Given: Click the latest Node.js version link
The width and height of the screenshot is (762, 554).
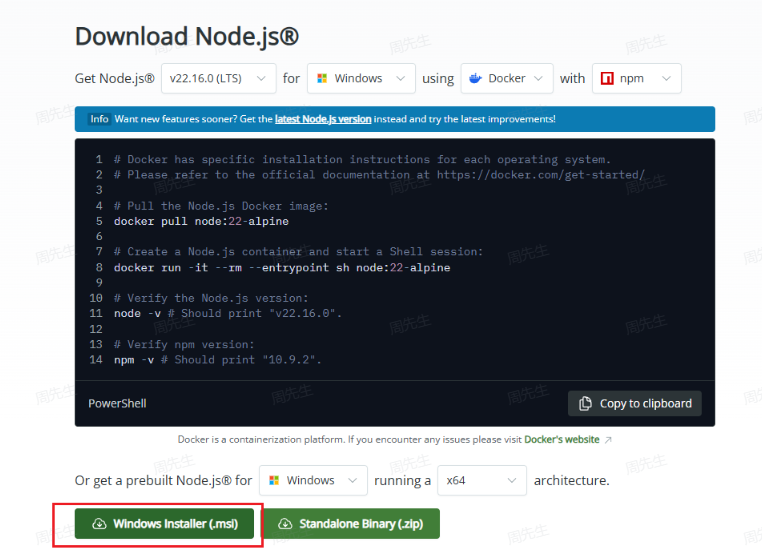Looking at the screenshot, I should pos(323,119).
